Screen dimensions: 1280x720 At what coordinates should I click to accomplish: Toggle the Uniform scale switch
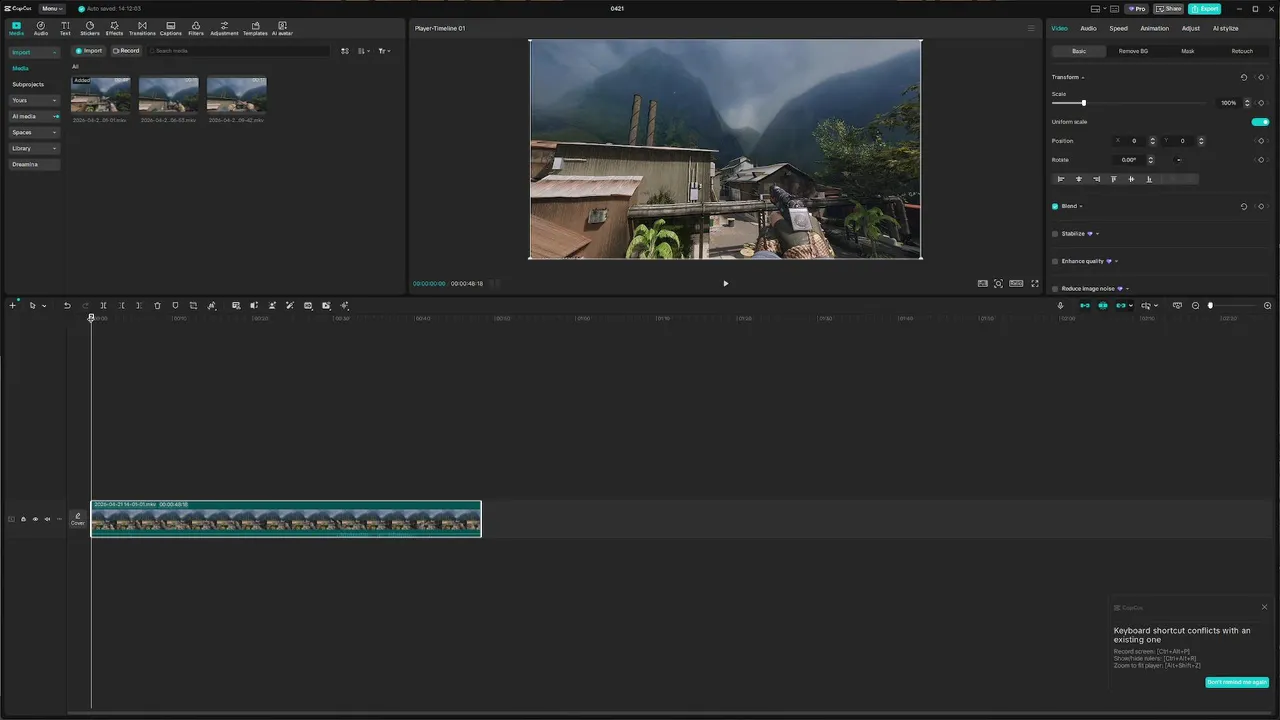(x=1260, y=122)
